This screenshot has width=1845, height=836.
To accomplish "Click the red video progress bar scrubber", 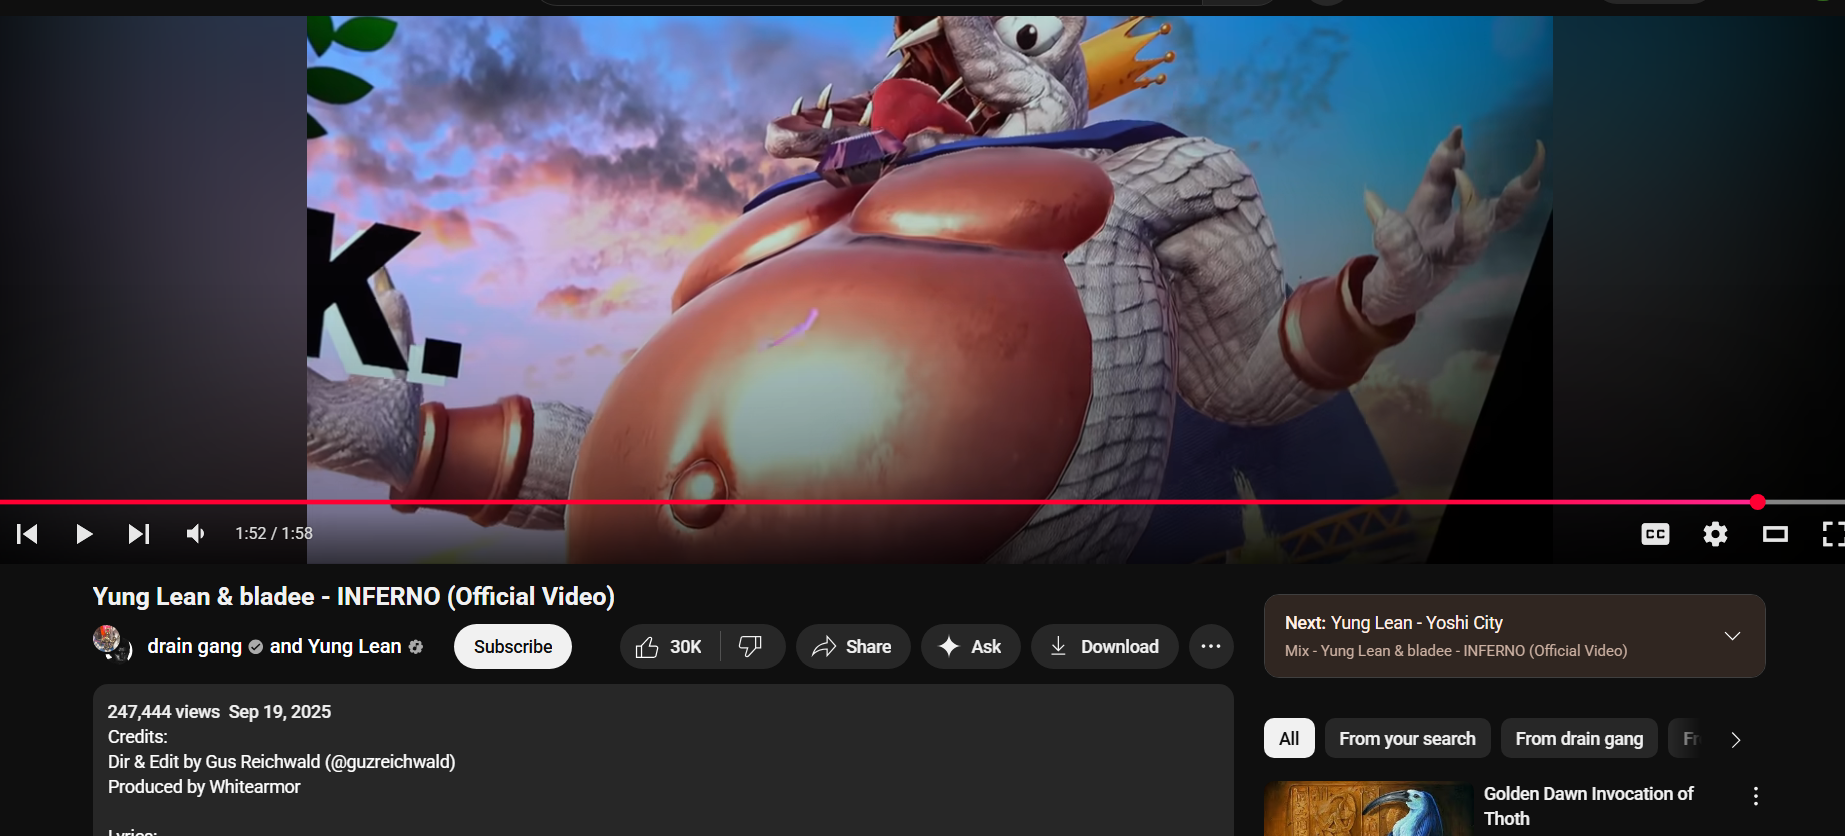I will coord(1757,502).
